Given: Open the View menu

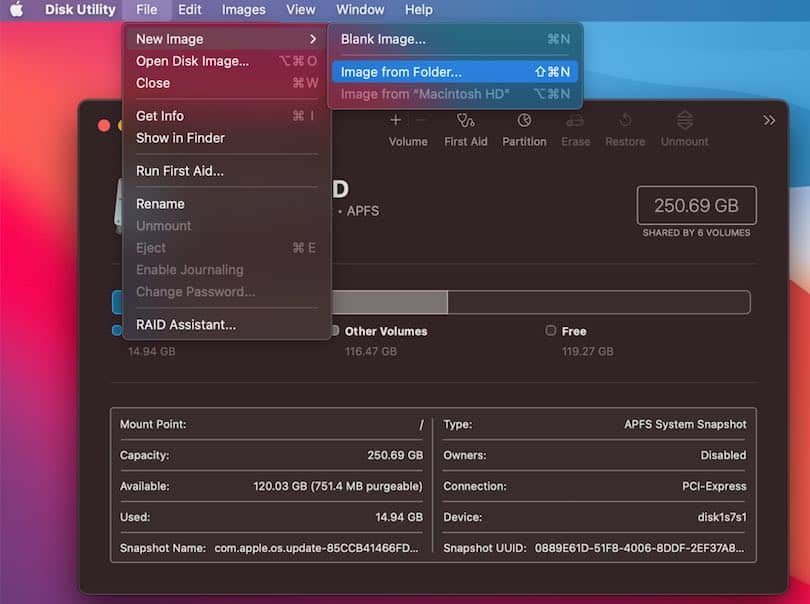Looking at the screenshot, I should click(301, 9).
